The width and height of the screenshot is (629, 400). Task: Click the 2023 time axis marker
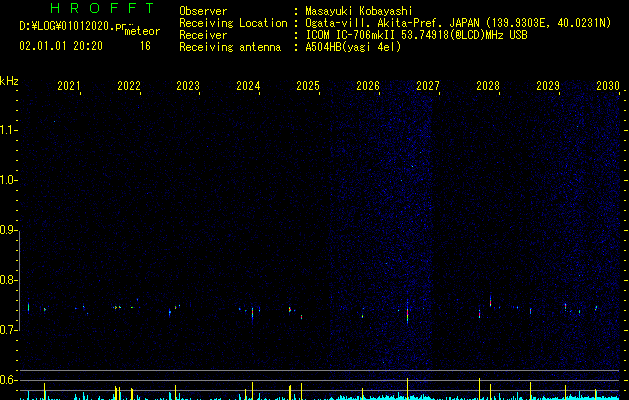click(188, 85)
